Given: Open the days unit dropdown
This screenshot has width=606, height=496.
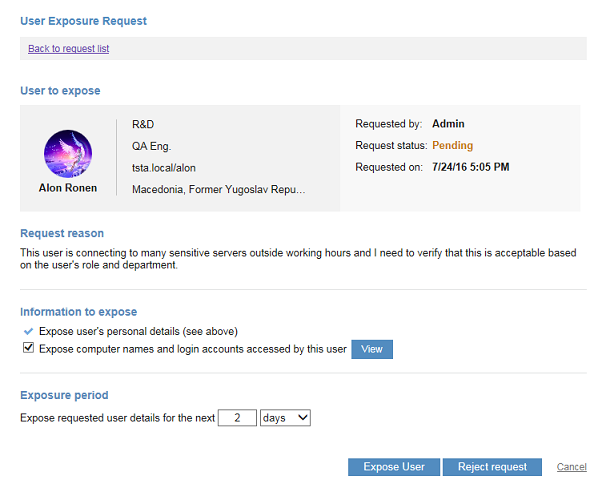Looking at the screenshot, I should point(285,417).
